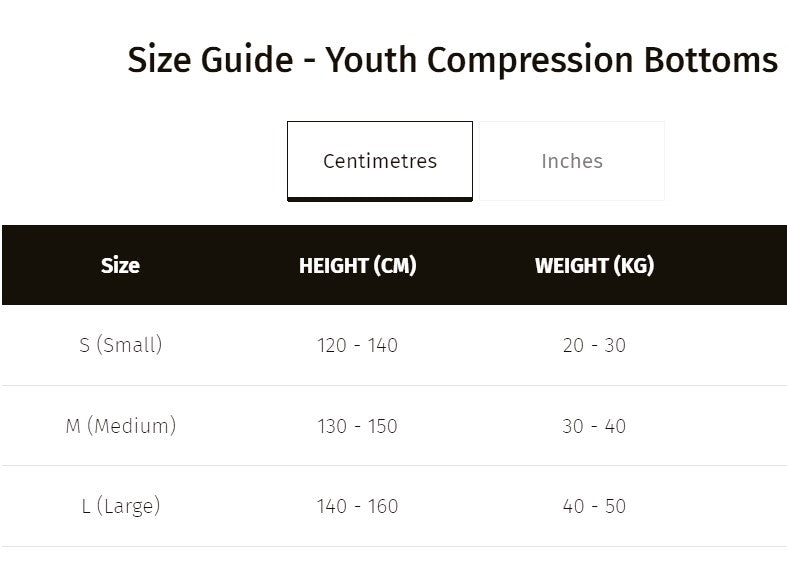Switch to the Inches tab
Image resolution: width=787 pixels, height=564 pixels.
pyautogui.click(x=572, y=161)
